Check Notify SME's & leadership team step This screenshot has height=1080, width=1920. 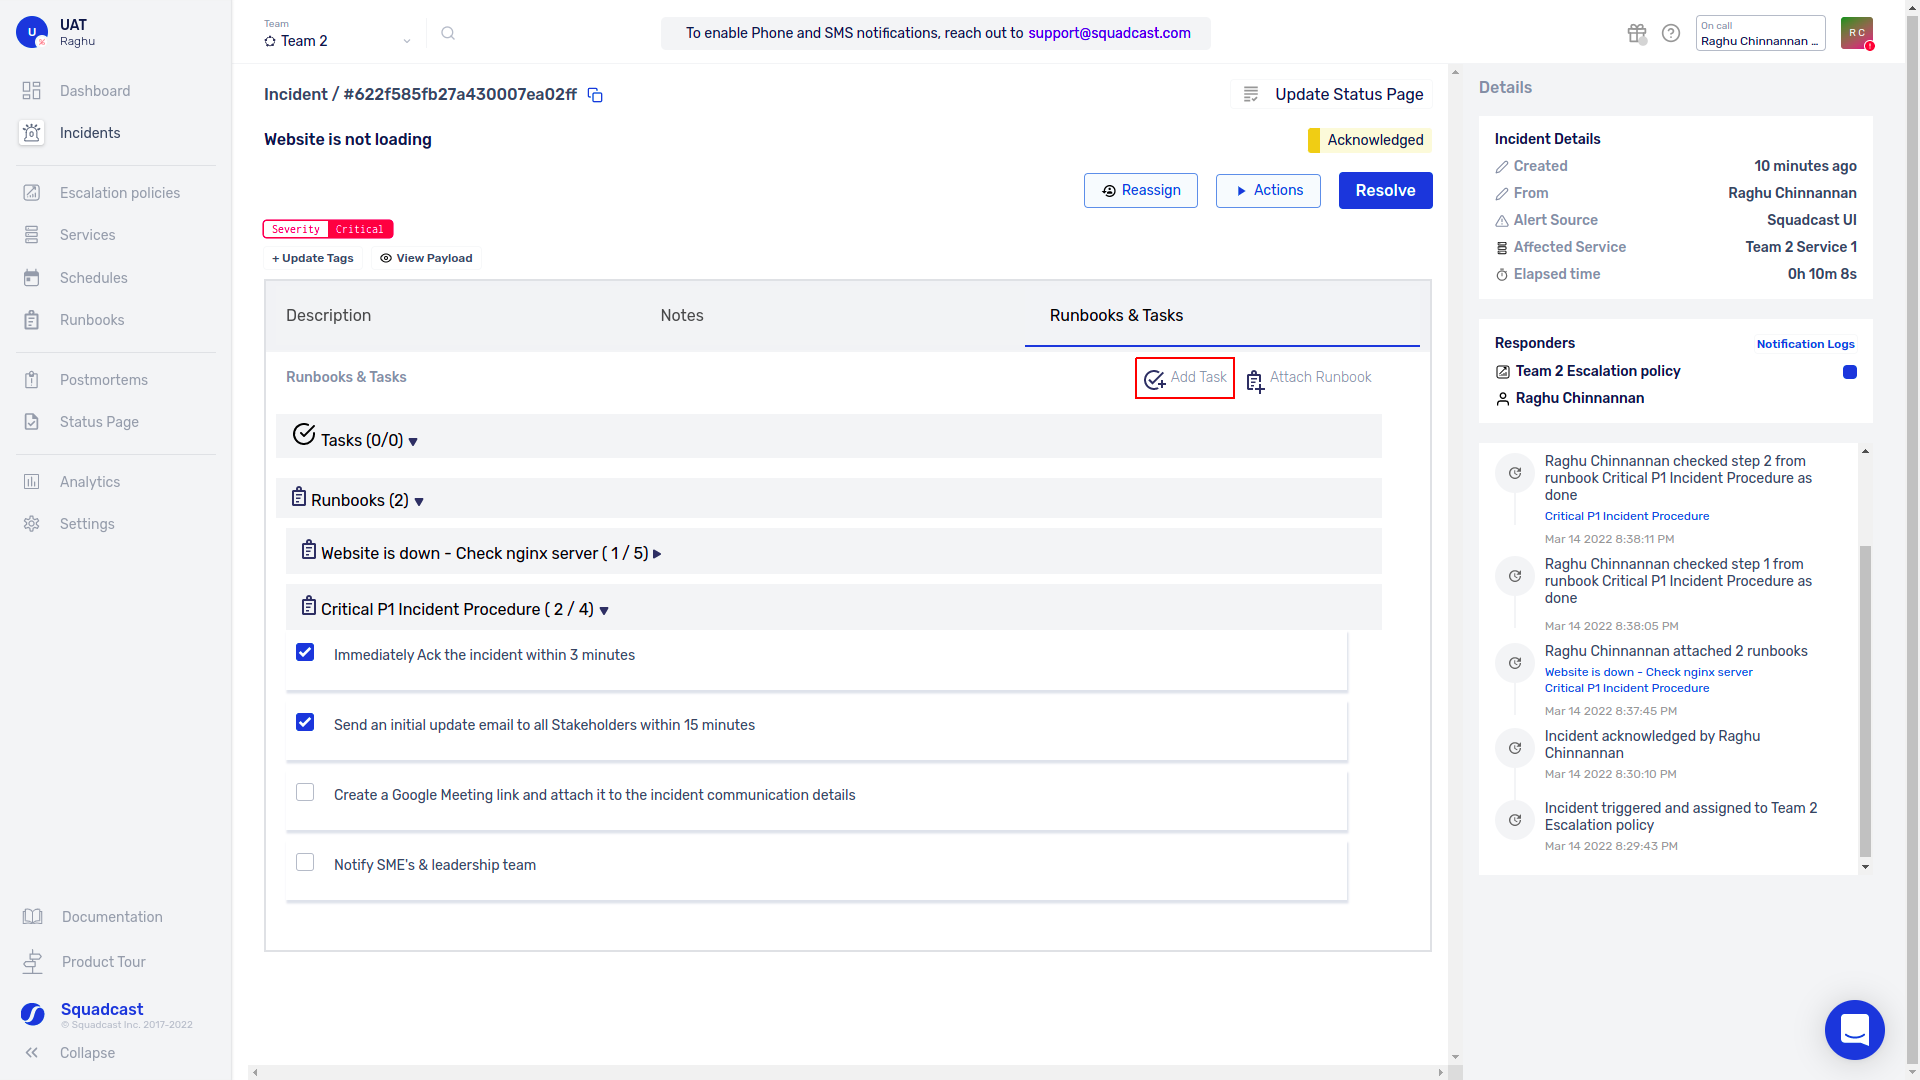pyautogui.click(x=305, y=863)
